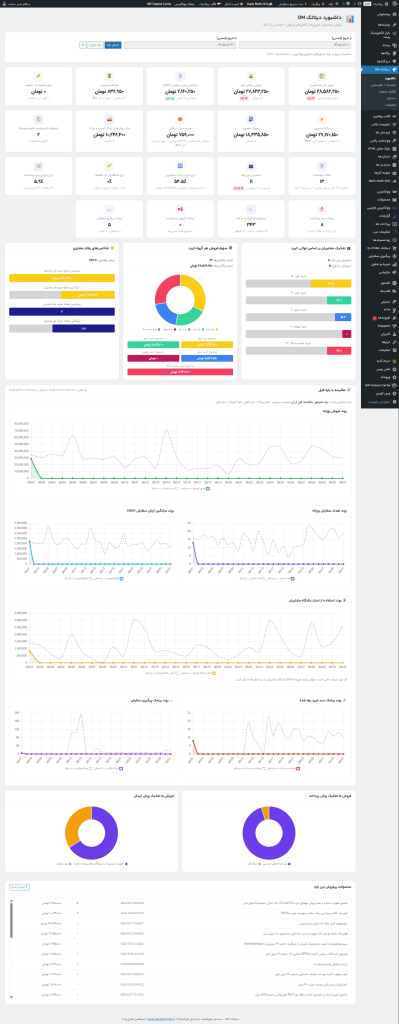Open Snippets in the sidebar
Image resolution: width=399 pixels, height=1024 pixels.
(x=379, y=326)
